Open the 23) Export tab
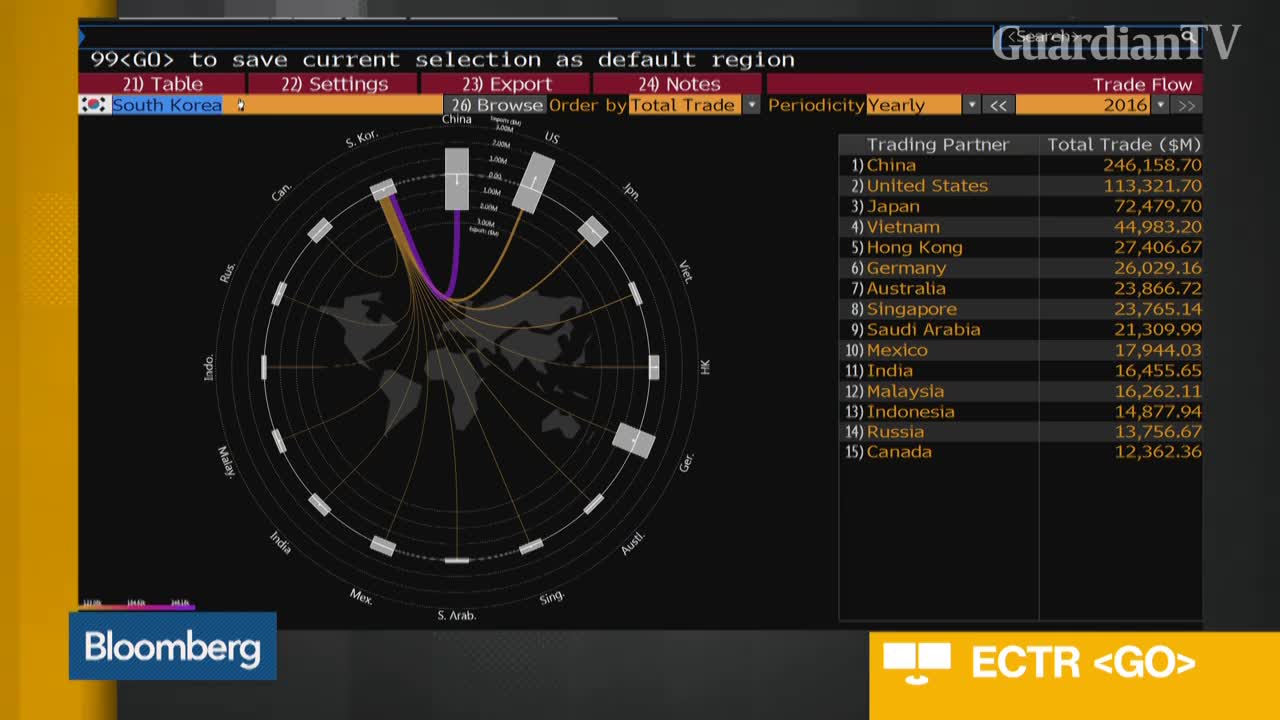 505,84
